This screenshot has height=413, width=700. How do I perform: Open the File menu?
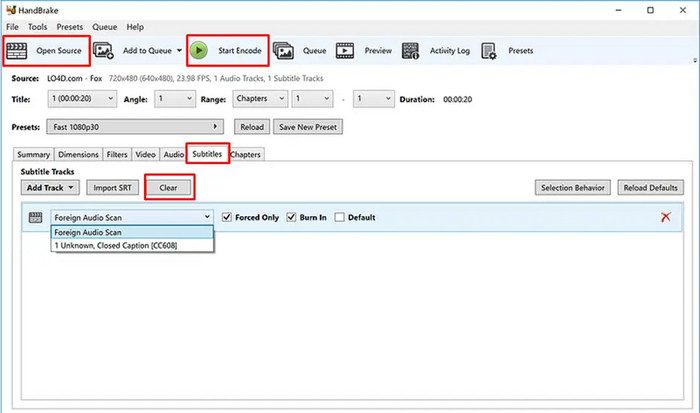click(12, 27)
